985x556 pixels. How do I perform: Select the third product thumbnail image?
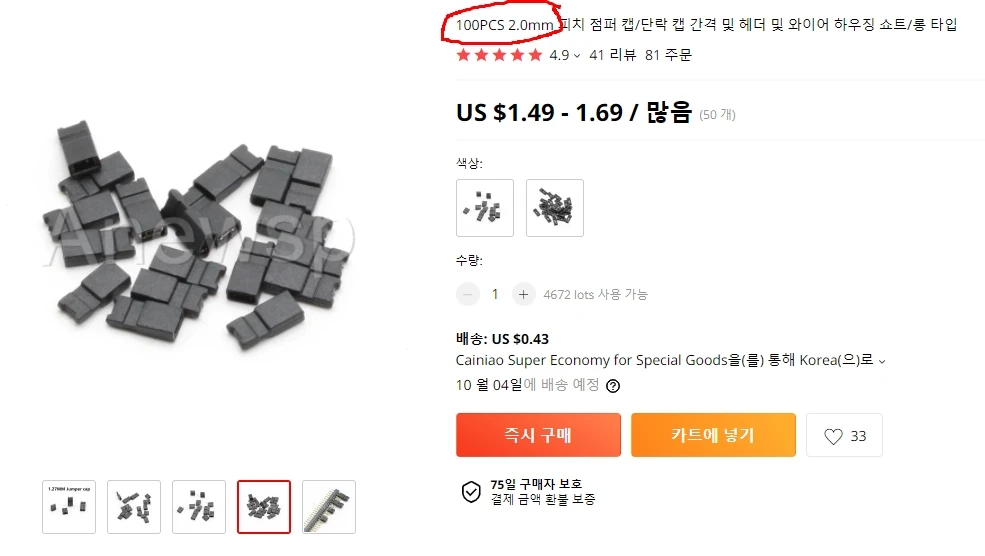tap(199, 507)
